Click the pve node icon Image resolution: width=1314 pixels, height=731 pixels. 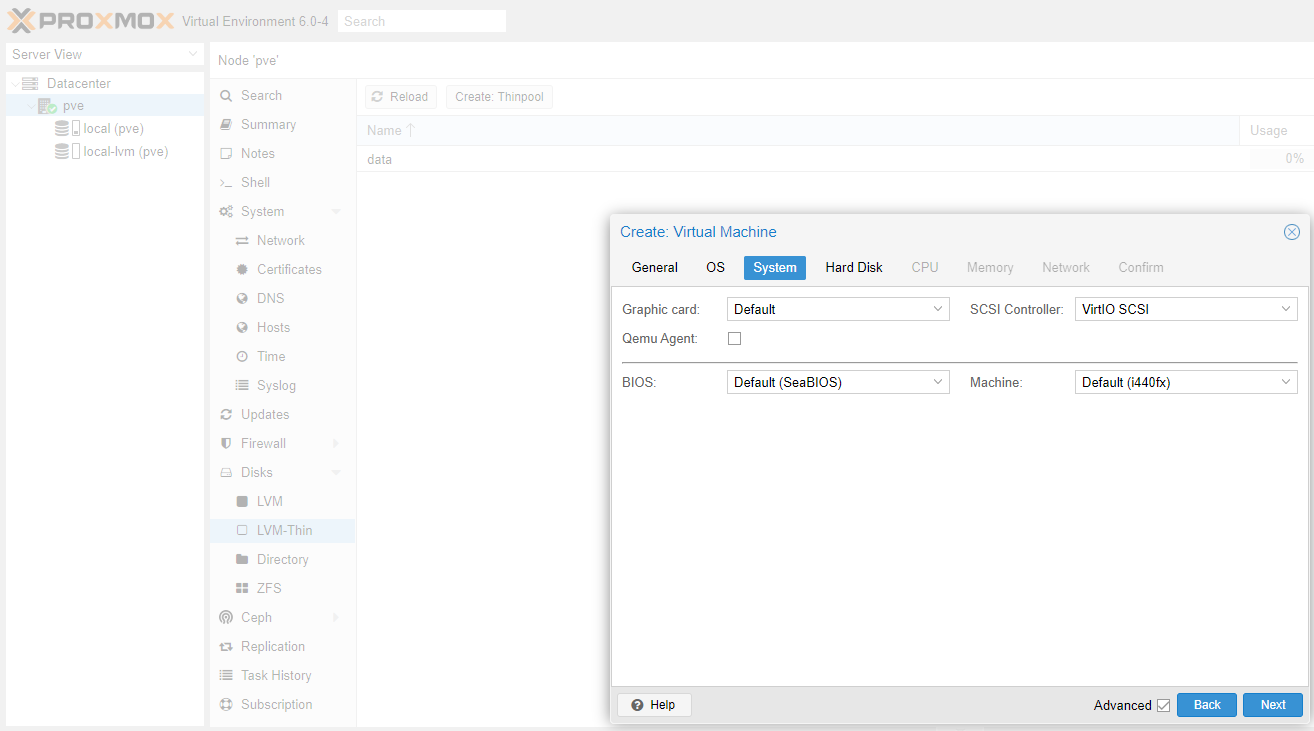coord(47,106)
